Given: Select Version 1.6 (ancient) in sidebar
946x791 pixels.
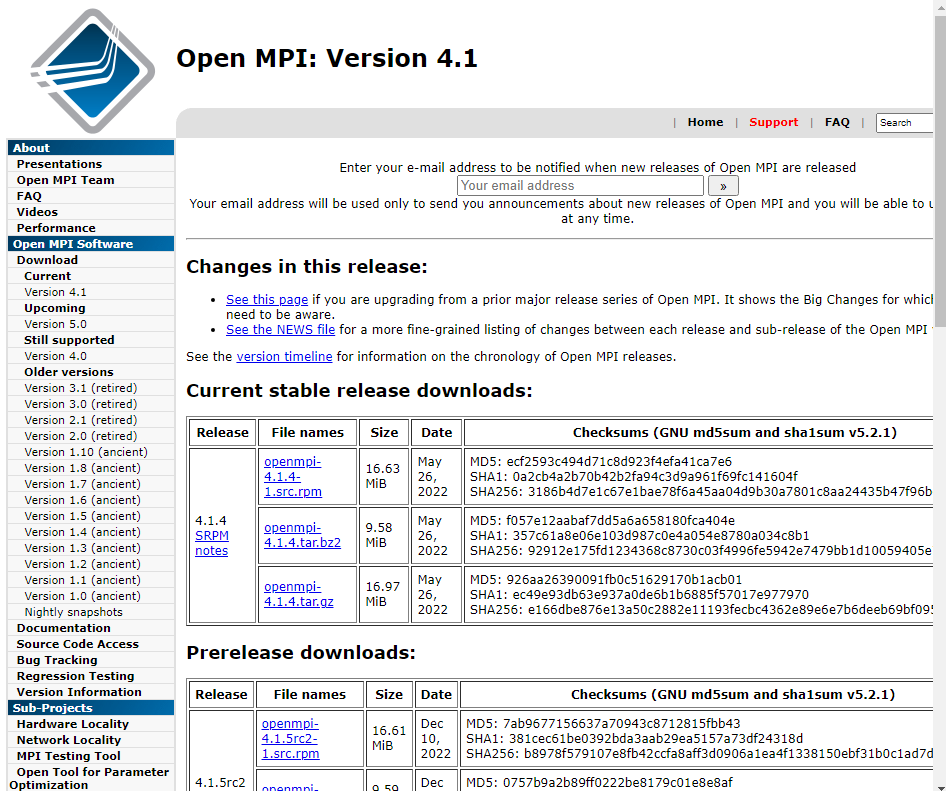Looking at the screenshot, I should pyautogui.click(x=82, y=500).
